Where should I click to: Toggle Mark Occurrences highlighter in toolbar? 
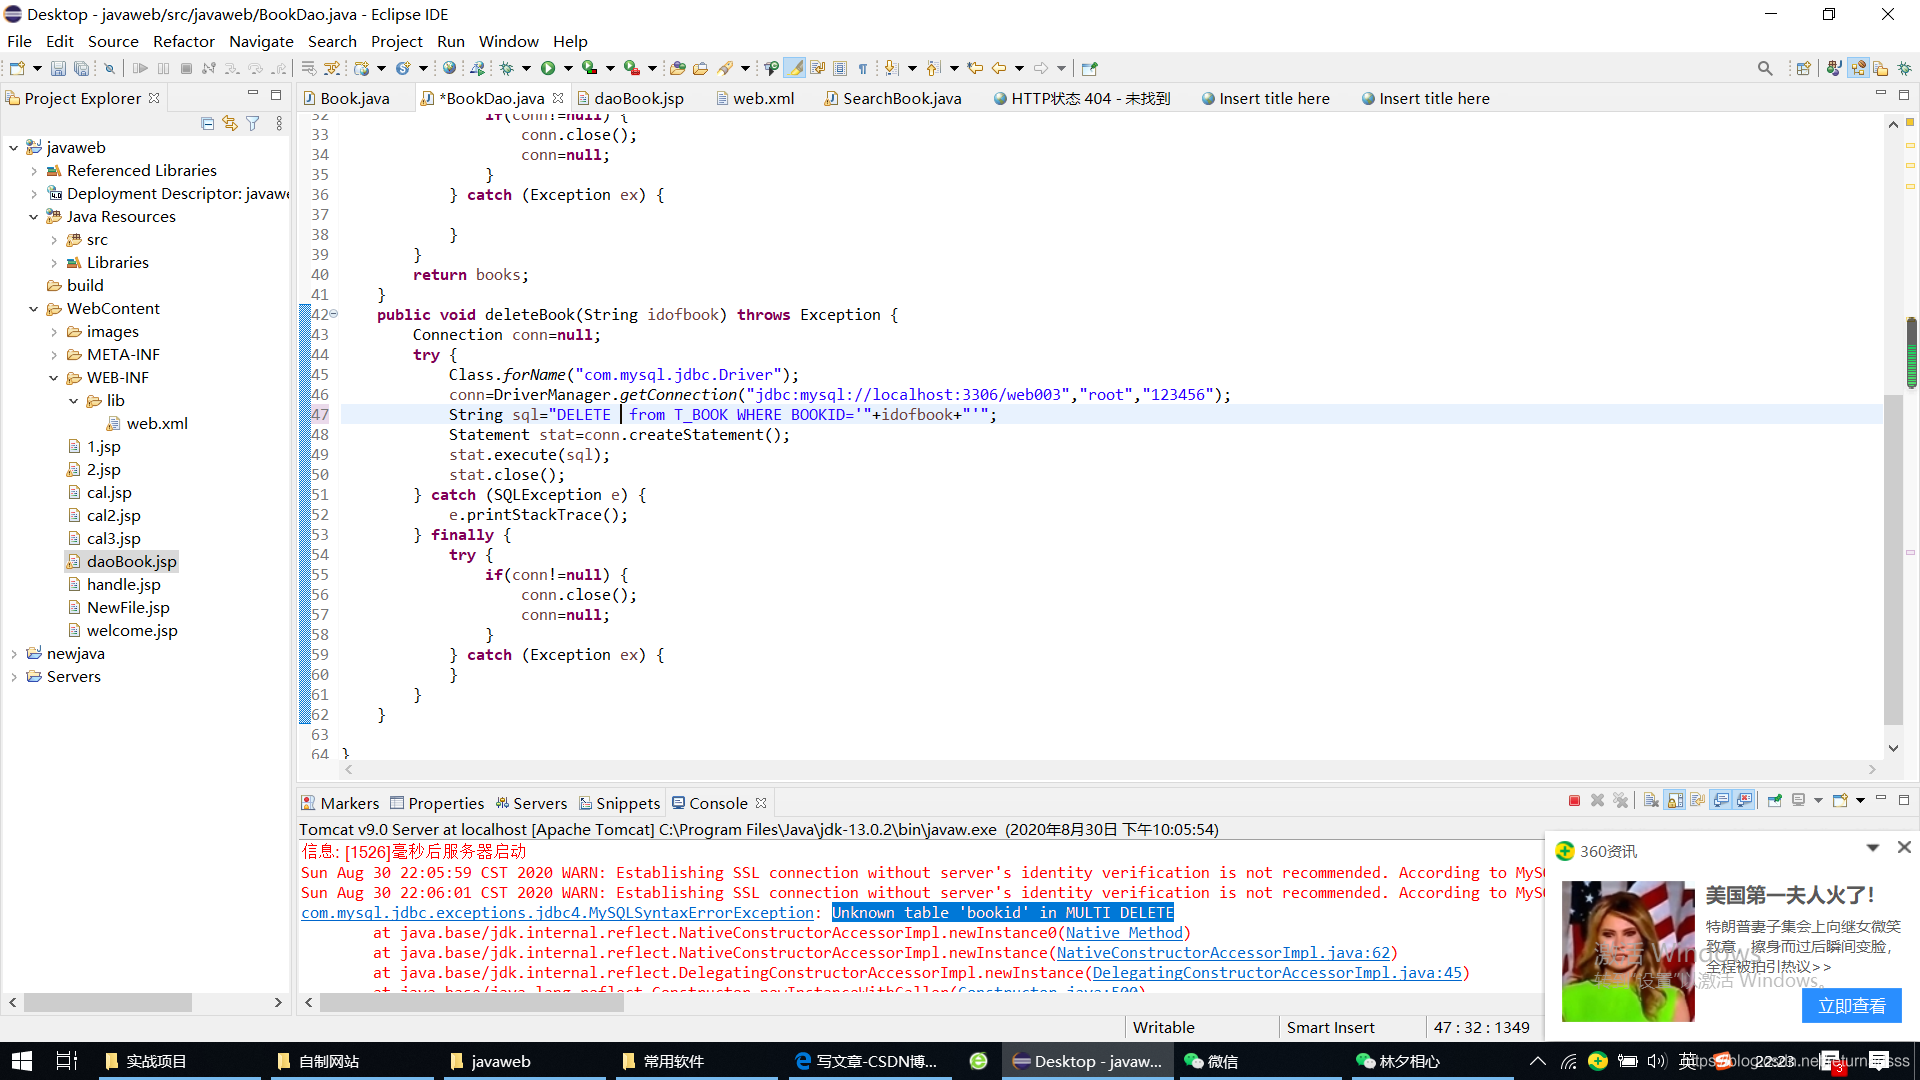(x=794, y=68)
